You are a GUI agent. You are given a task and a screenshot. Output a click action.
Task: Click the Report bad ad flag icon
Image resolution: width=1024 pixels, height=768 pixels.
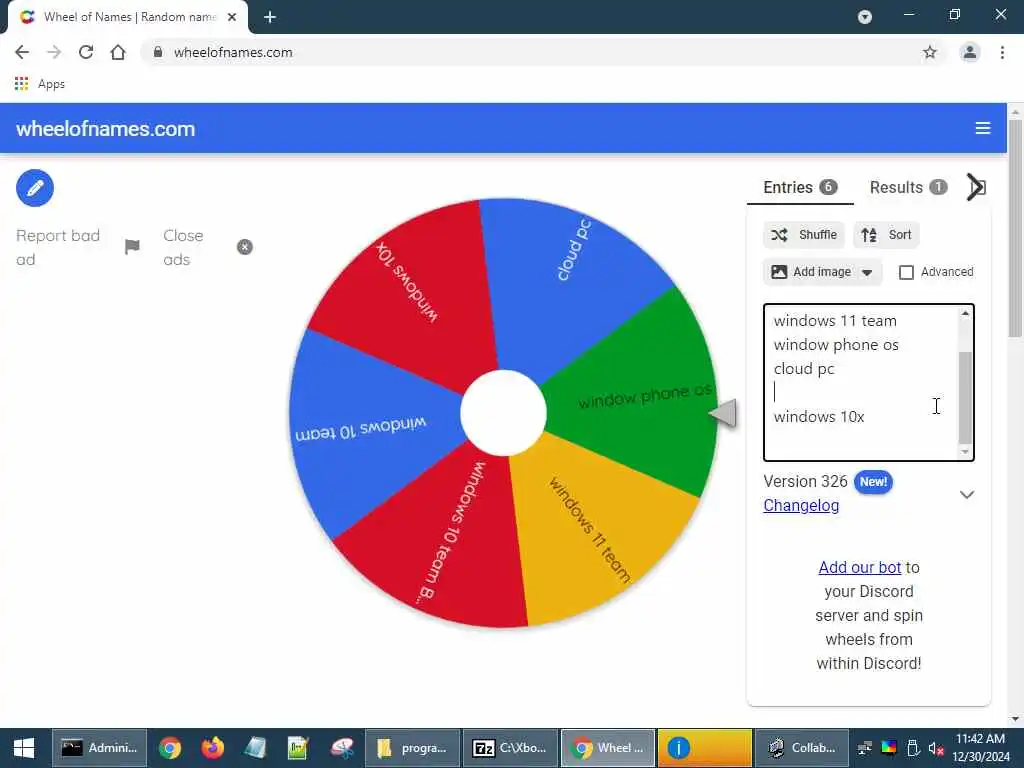132,246
